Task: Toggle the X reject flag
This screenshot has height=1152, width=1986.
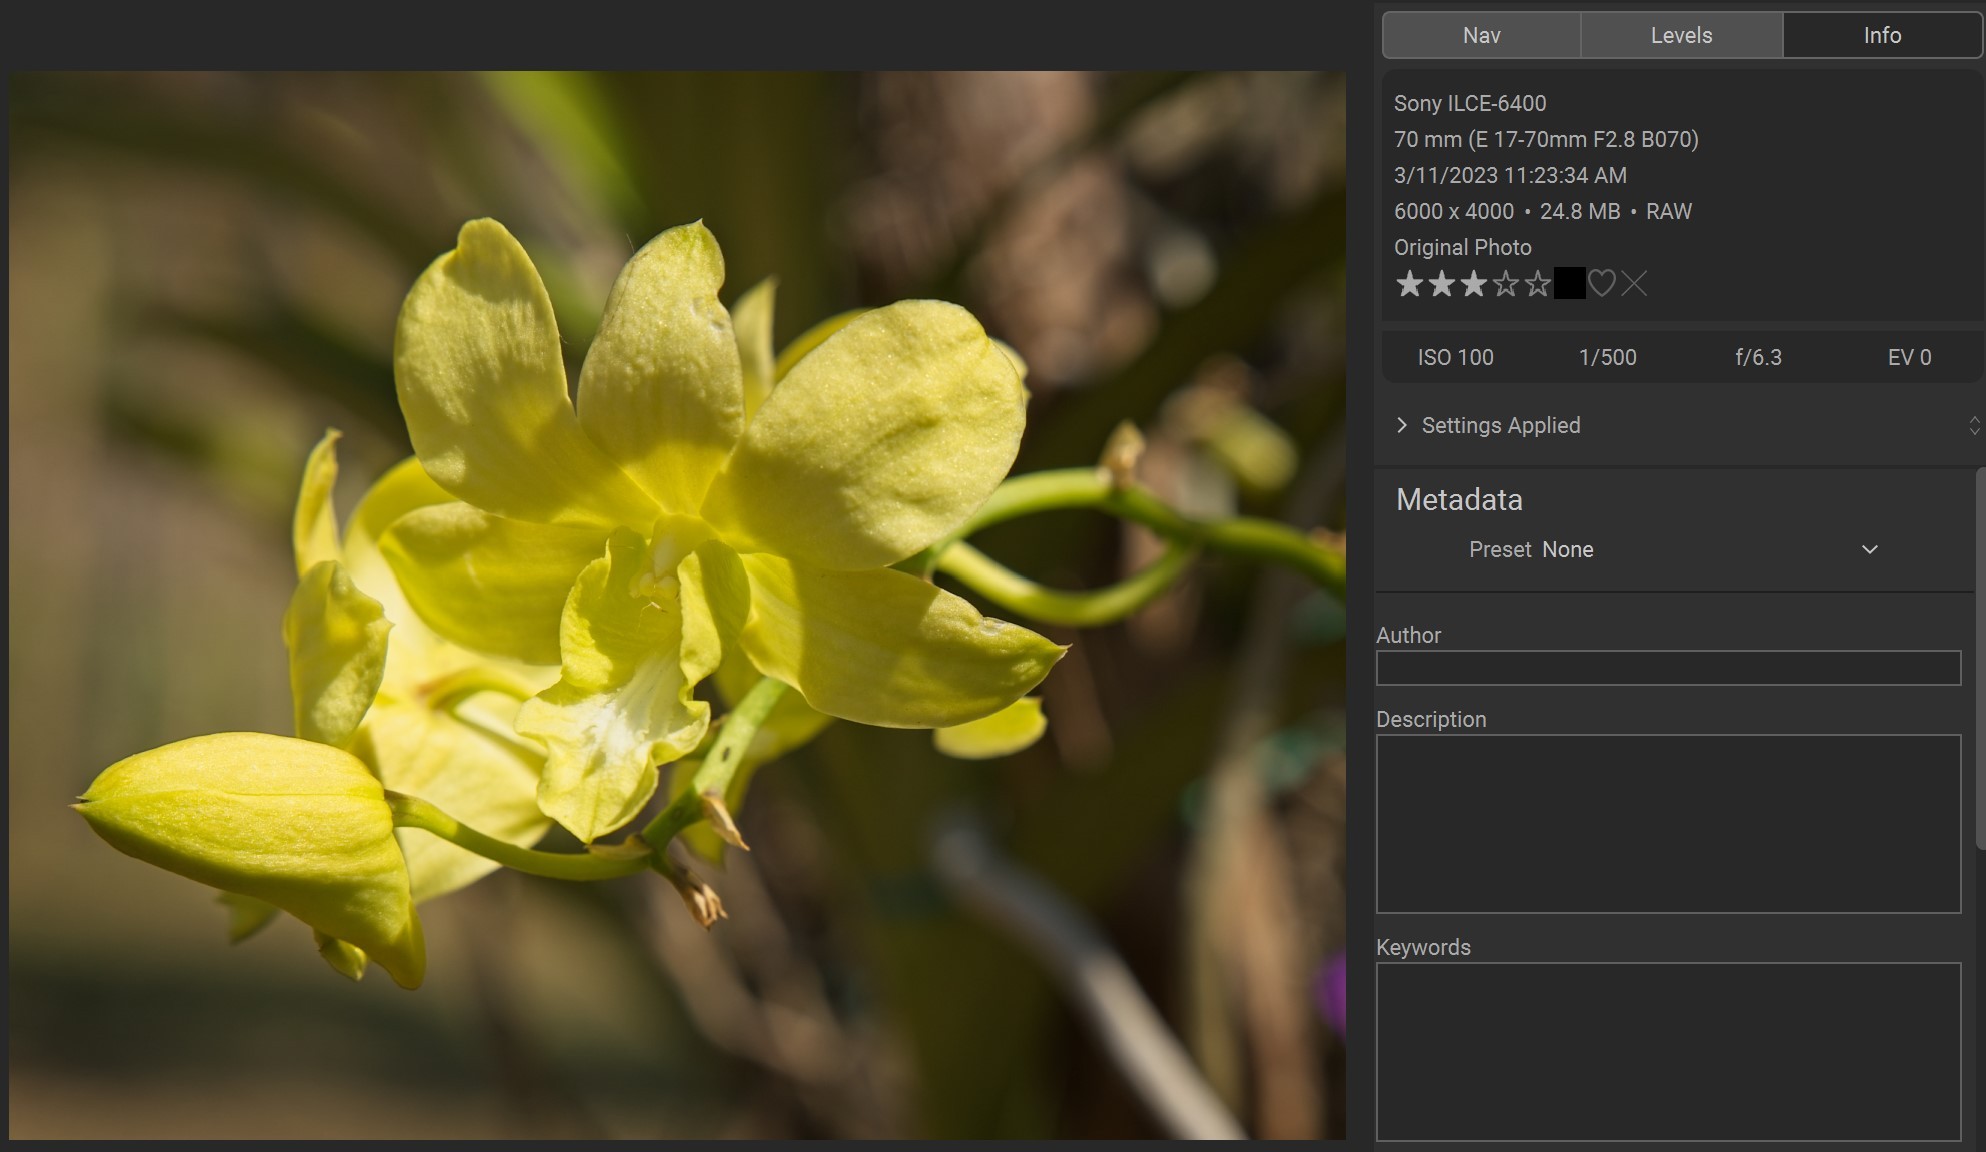Action: [1634, 284]
